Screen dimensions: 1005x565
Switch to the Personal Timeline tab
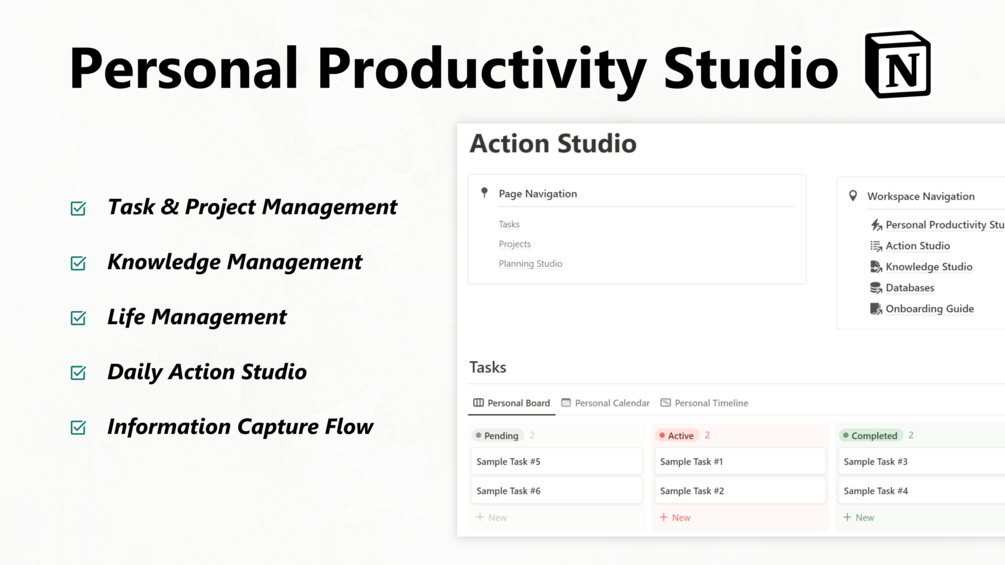pyautogui.click(x=704, y=403)
